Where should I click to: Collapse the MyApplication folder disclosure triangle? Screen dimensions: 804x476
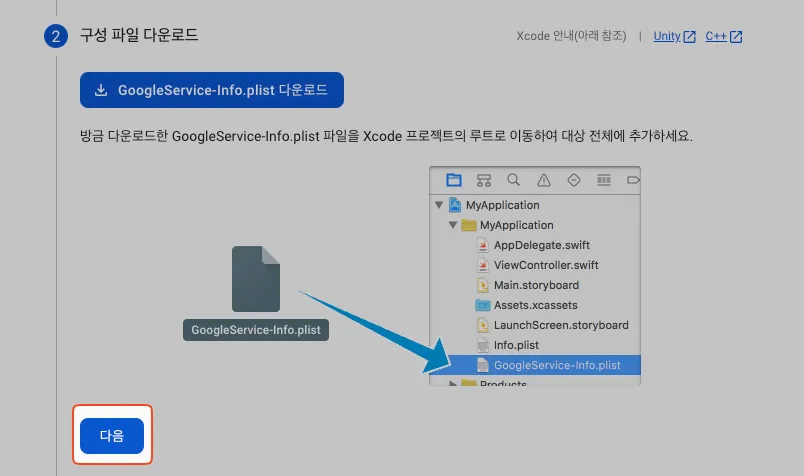pyautogui.click(x=453, y=225)
